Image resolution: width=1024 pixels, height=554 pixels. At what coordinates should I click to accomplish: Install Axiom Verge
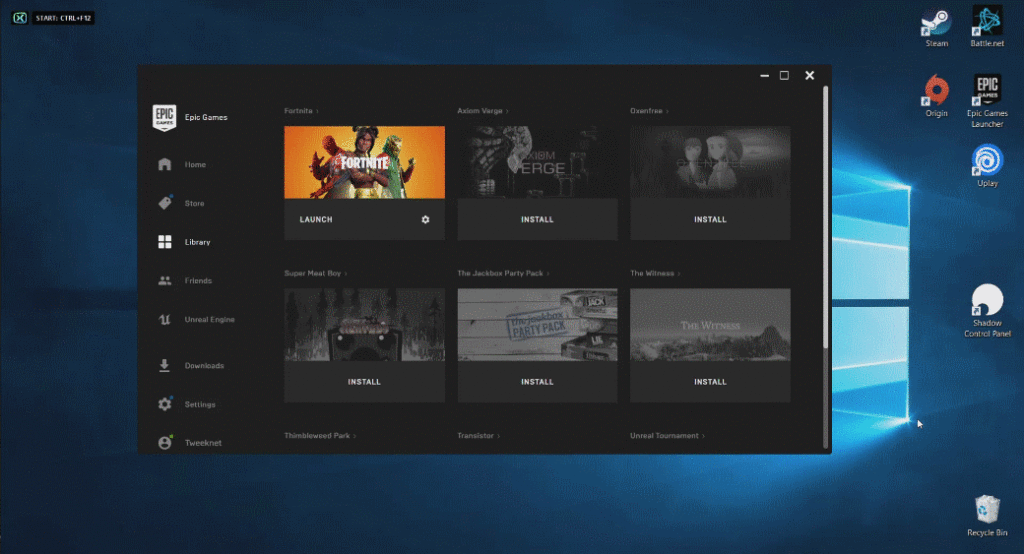tap(537, 220)
